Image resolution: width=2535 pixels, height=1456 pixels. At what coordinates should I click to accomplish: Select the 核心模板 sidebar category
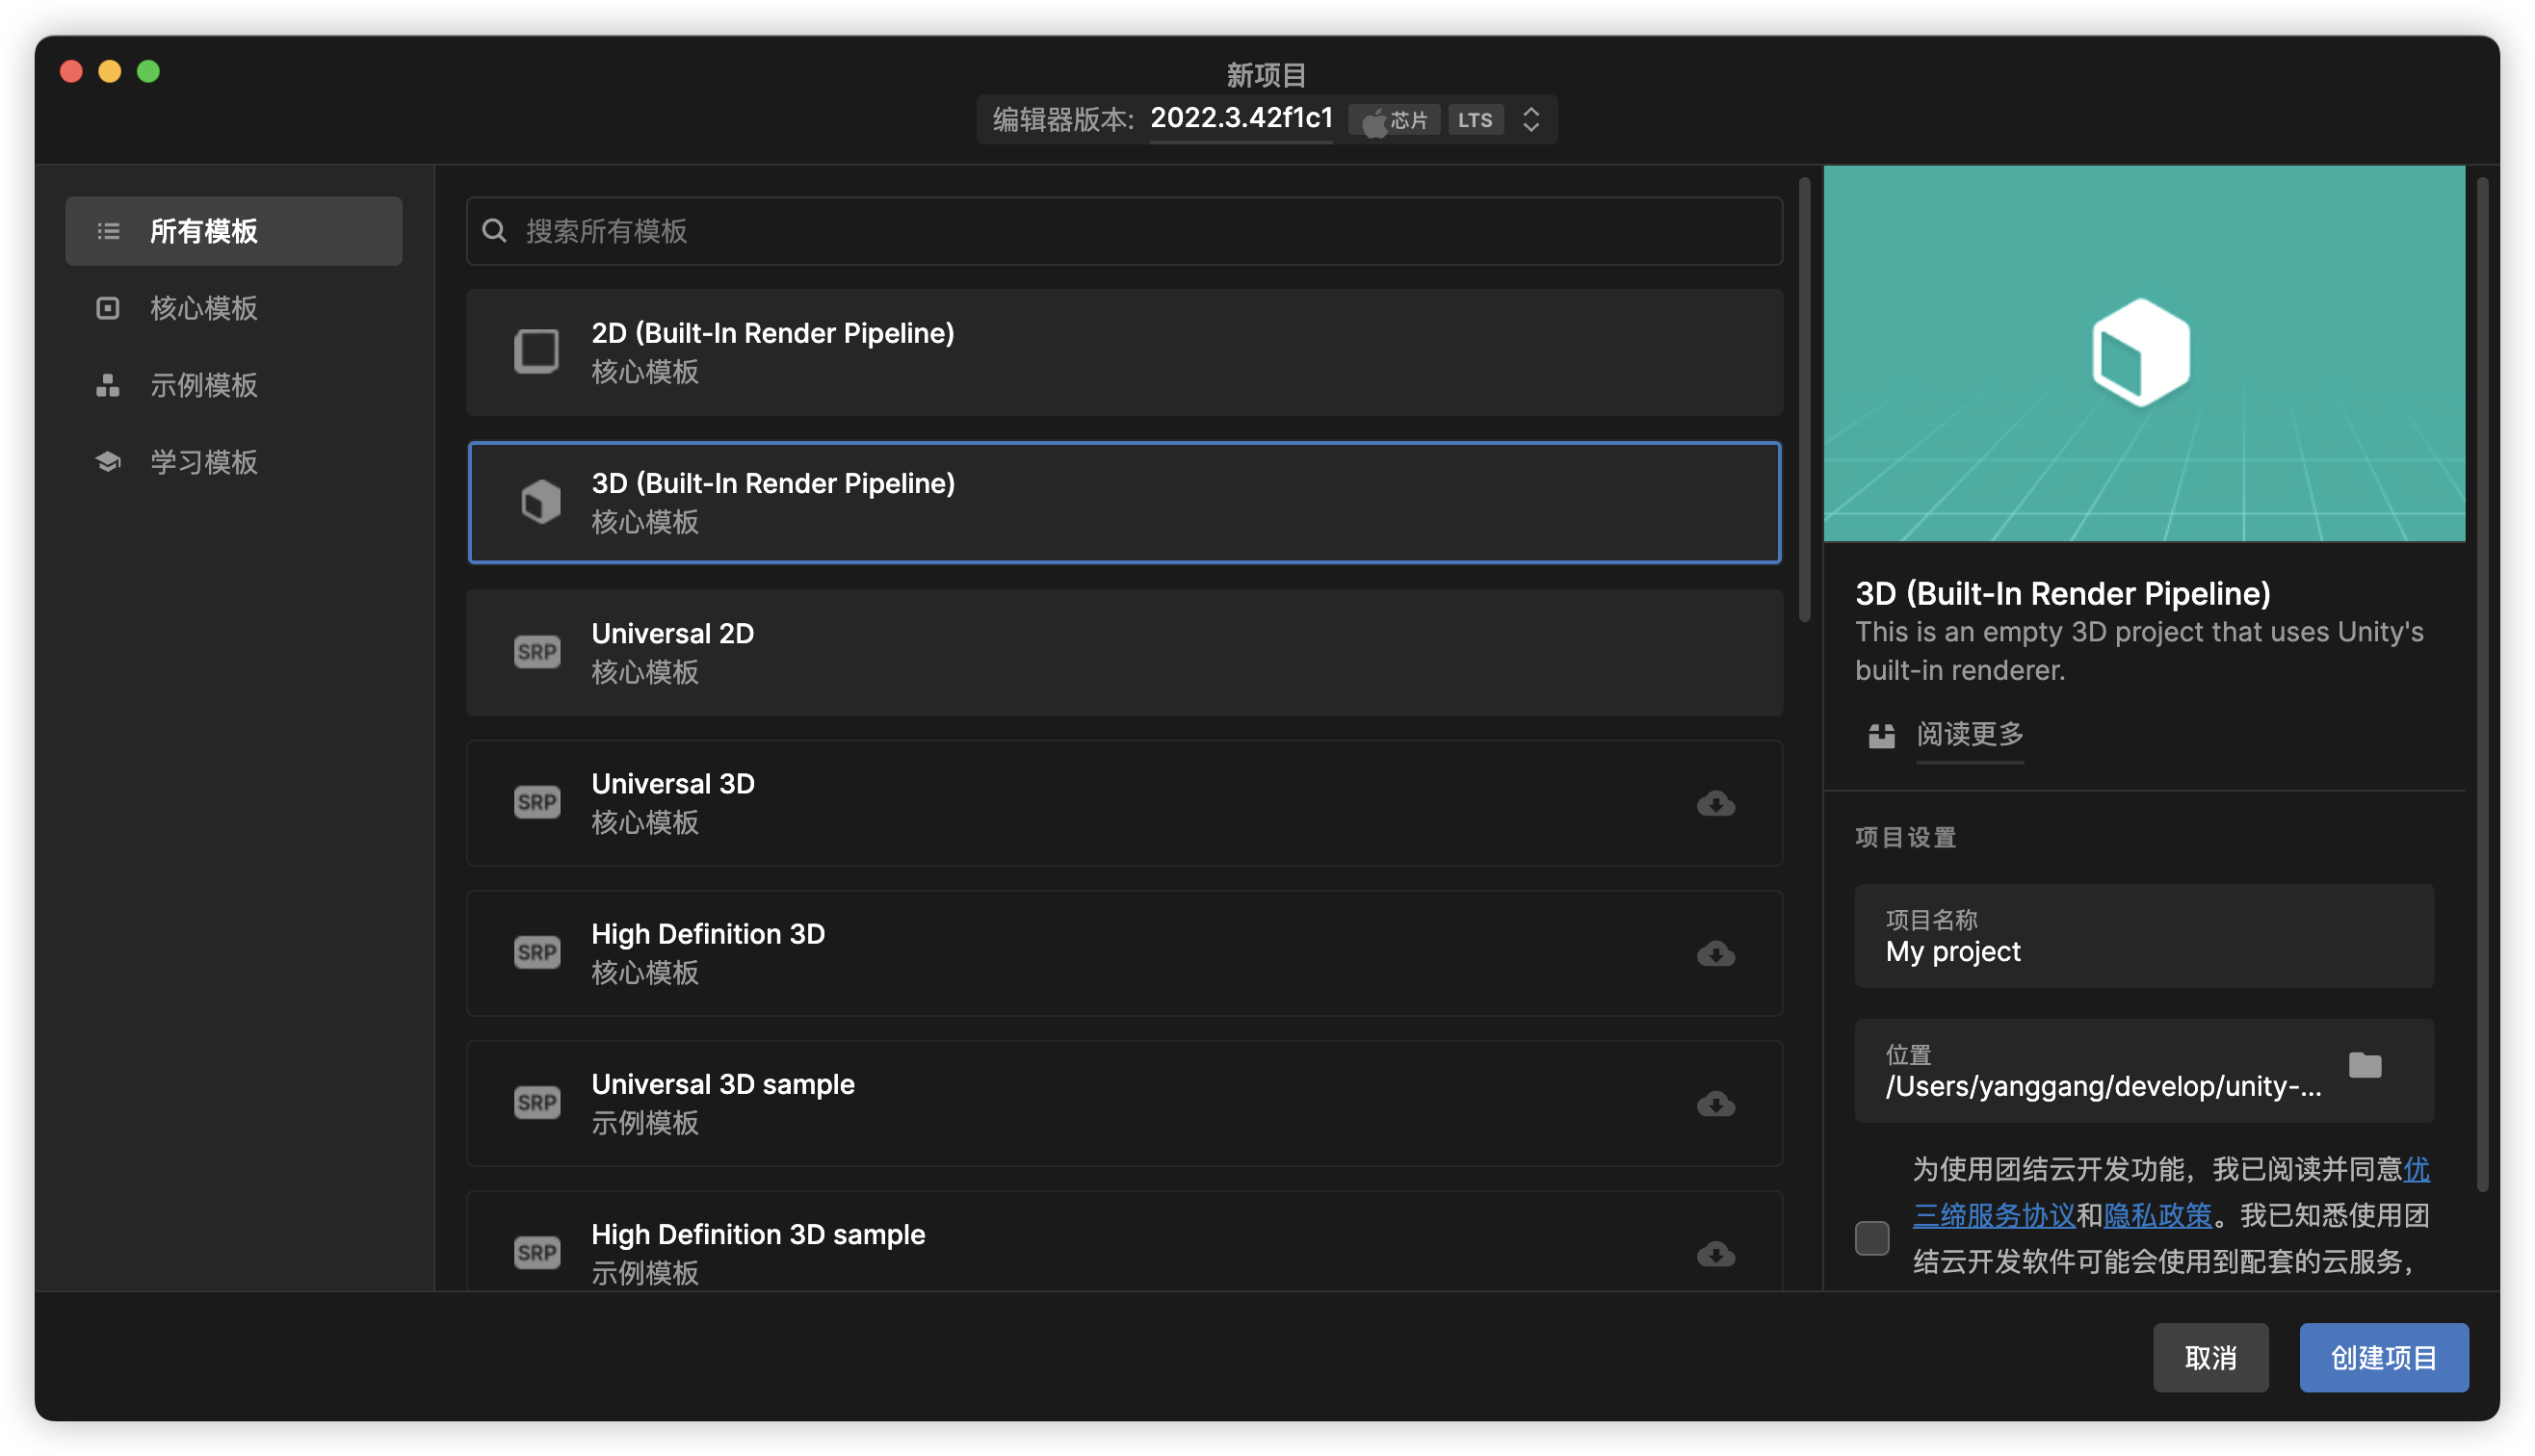tap(204, 308)
